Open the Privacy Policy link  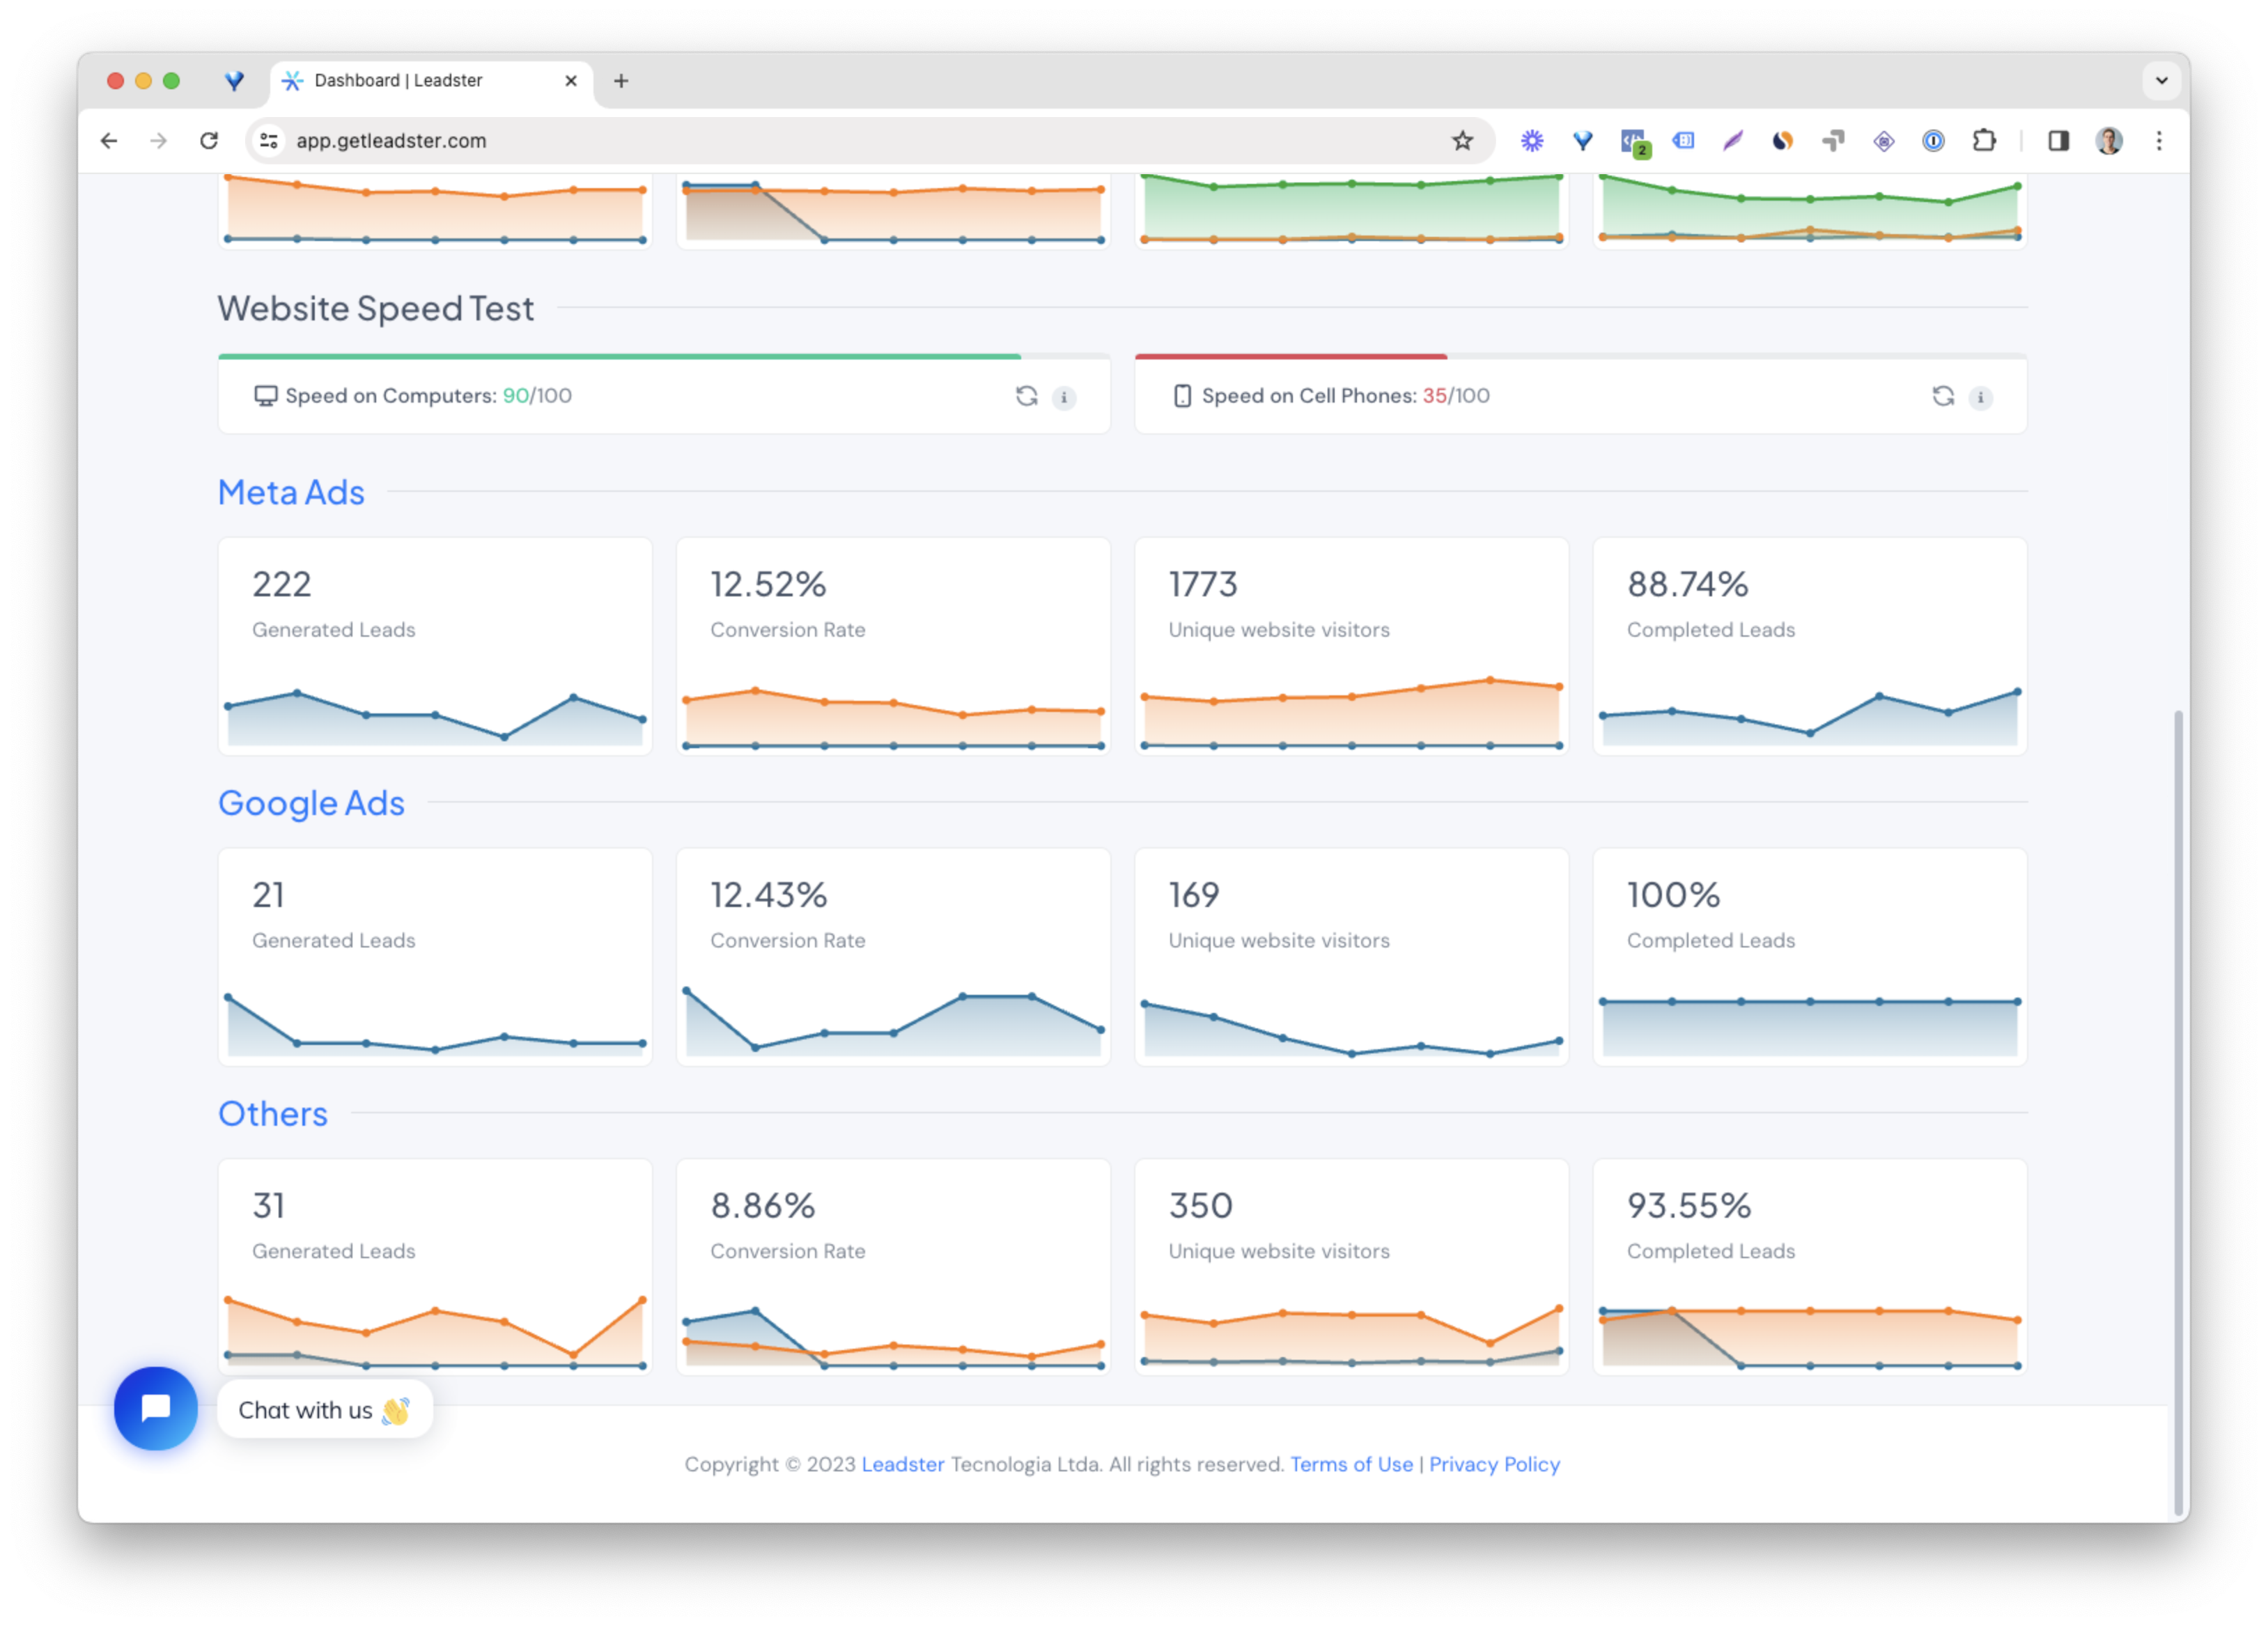pyautogui.click(x=1494, y=1464)
